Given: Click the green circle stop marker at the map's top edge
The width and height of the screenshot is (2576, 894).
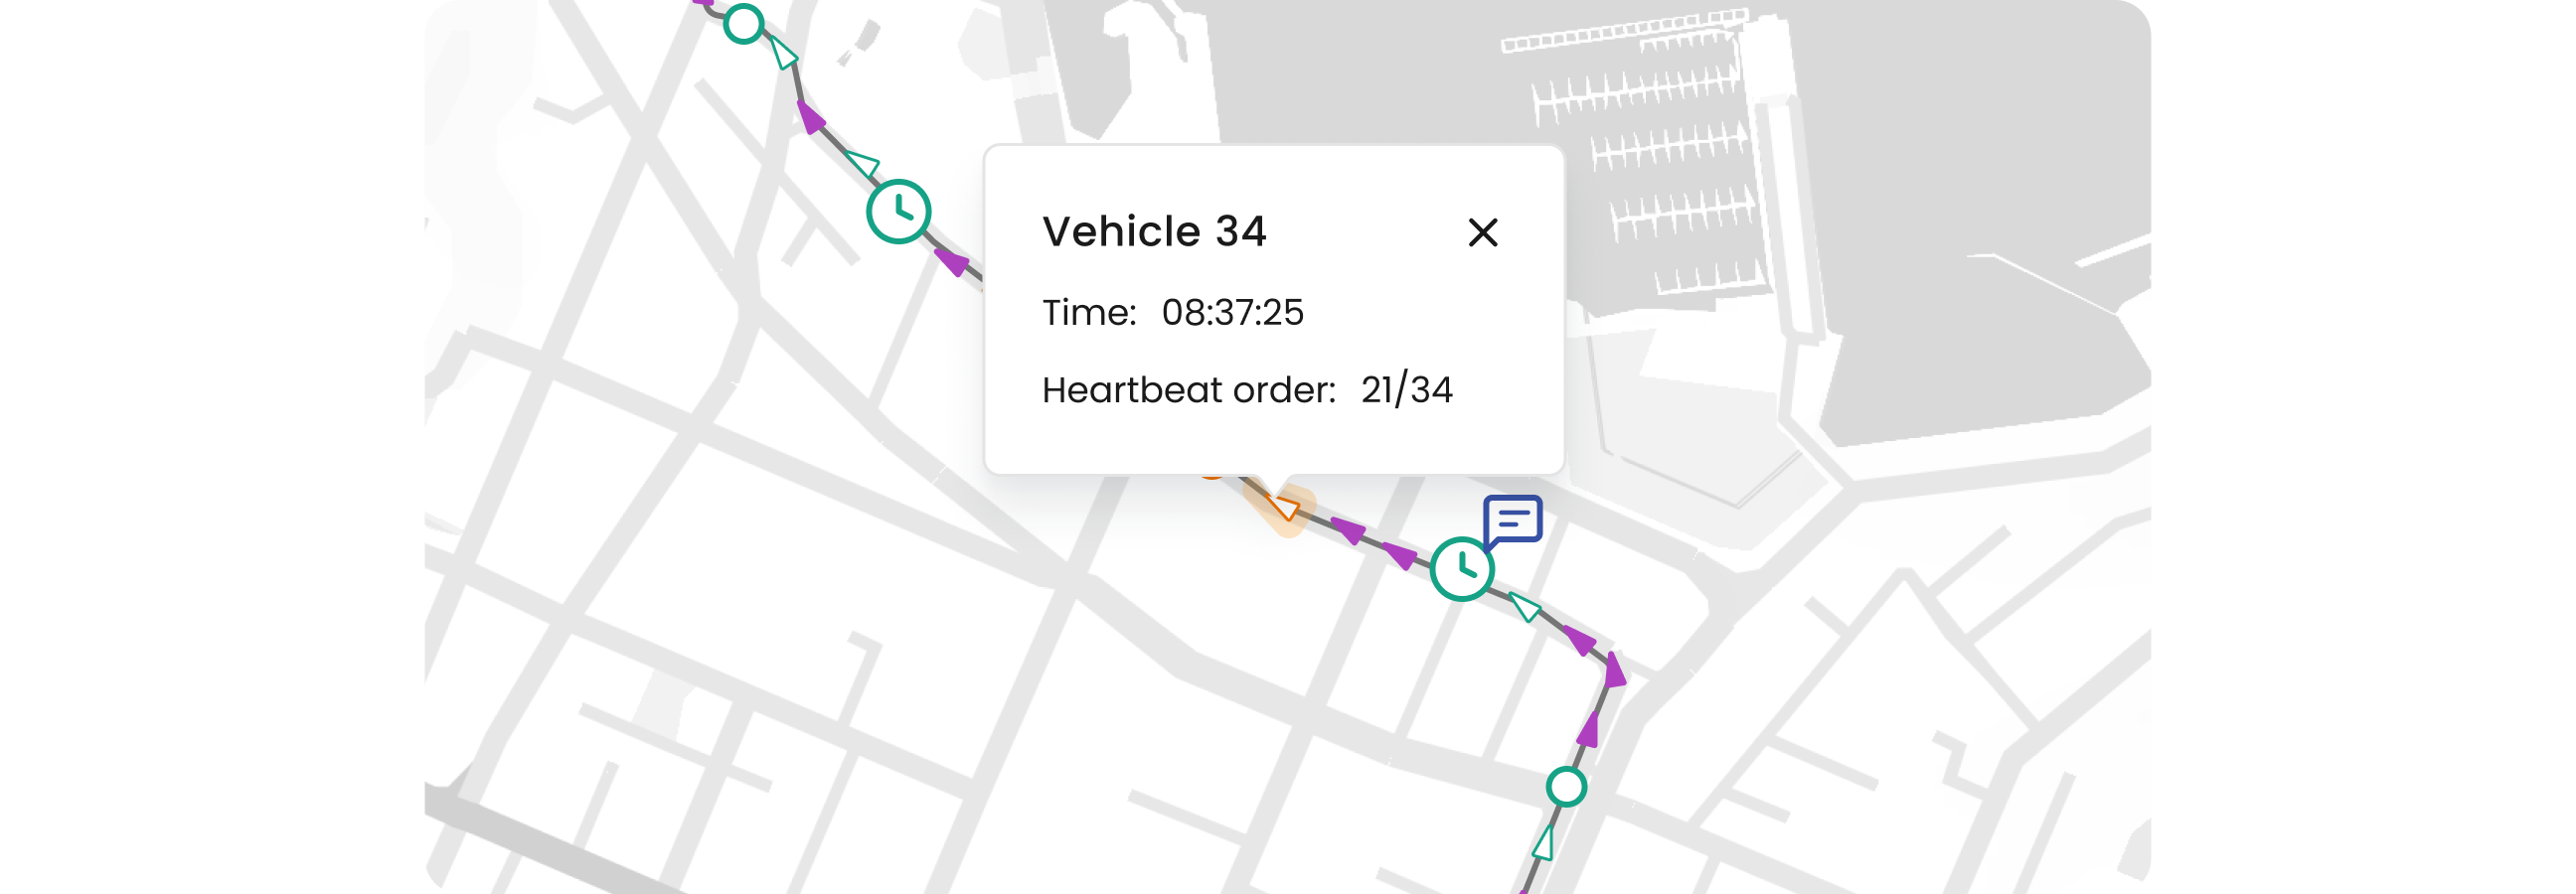Looking at the screenshot, I should click(743, 23).
